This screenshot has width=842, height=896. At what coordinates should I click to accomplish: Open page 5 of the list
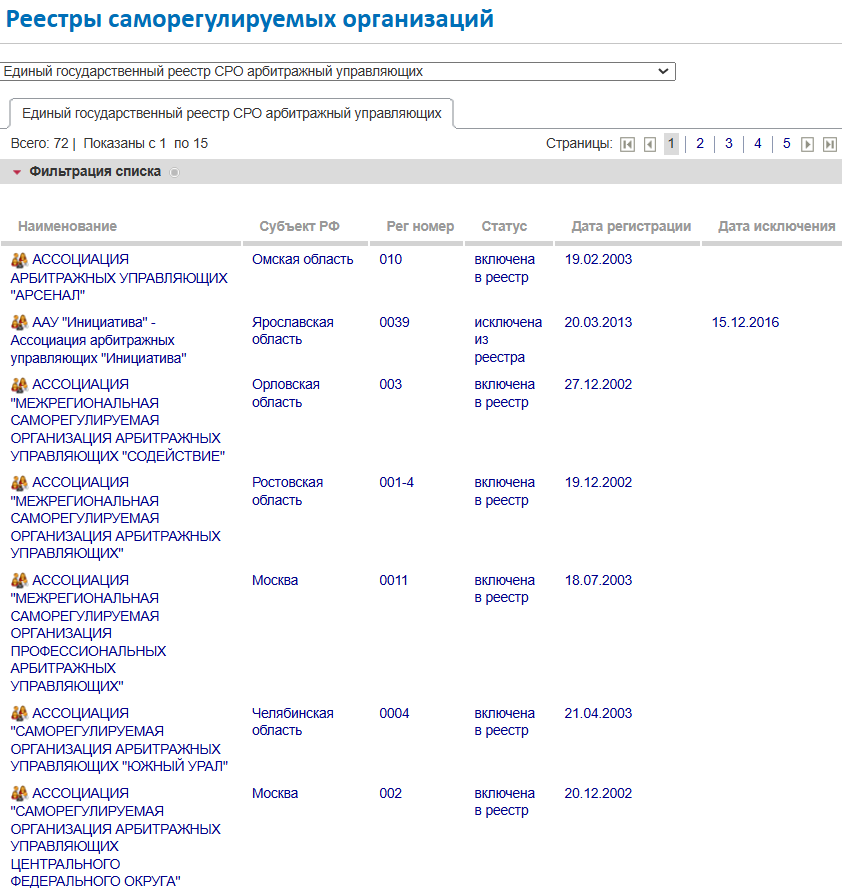787,143
